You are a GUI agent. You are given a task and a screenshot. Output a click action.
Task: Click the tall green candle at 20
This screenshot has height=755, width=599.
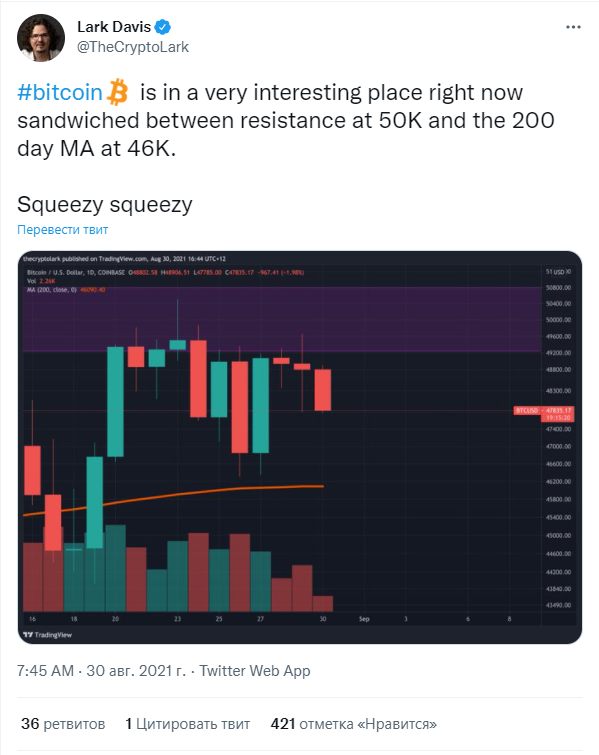point(115,402)
